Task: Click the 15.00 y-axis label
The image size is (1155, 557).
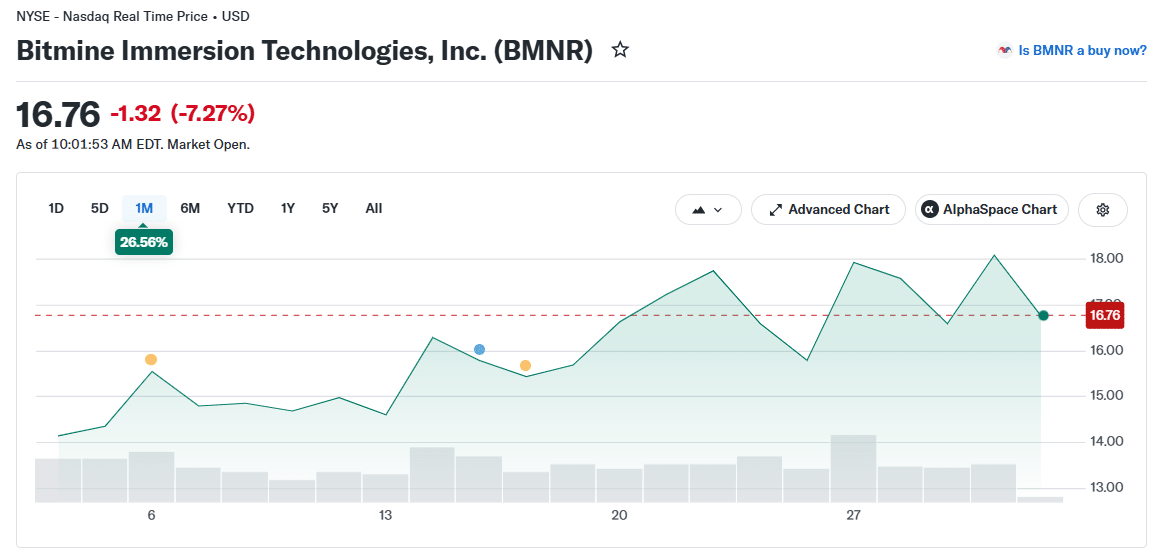Action: point(1106,396)
